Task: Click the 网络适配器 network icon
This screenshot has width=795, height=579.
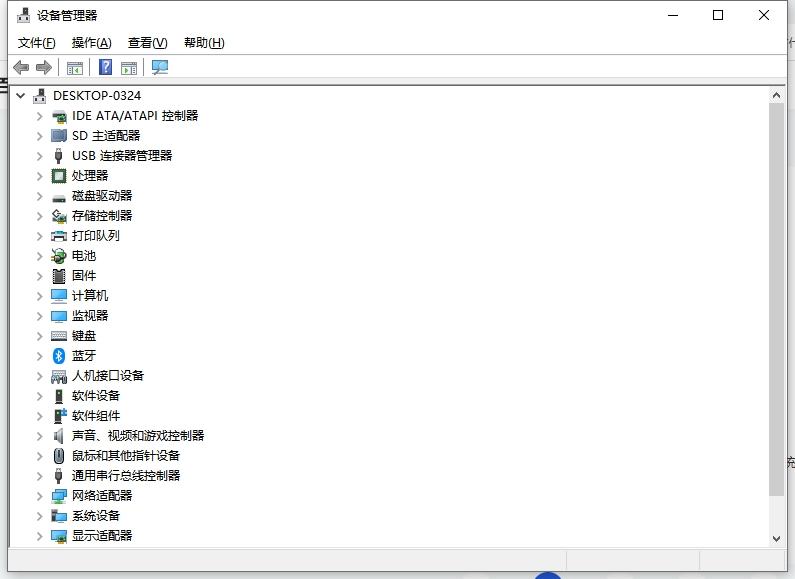Action: pyautogui.click(x=59, y=496)
